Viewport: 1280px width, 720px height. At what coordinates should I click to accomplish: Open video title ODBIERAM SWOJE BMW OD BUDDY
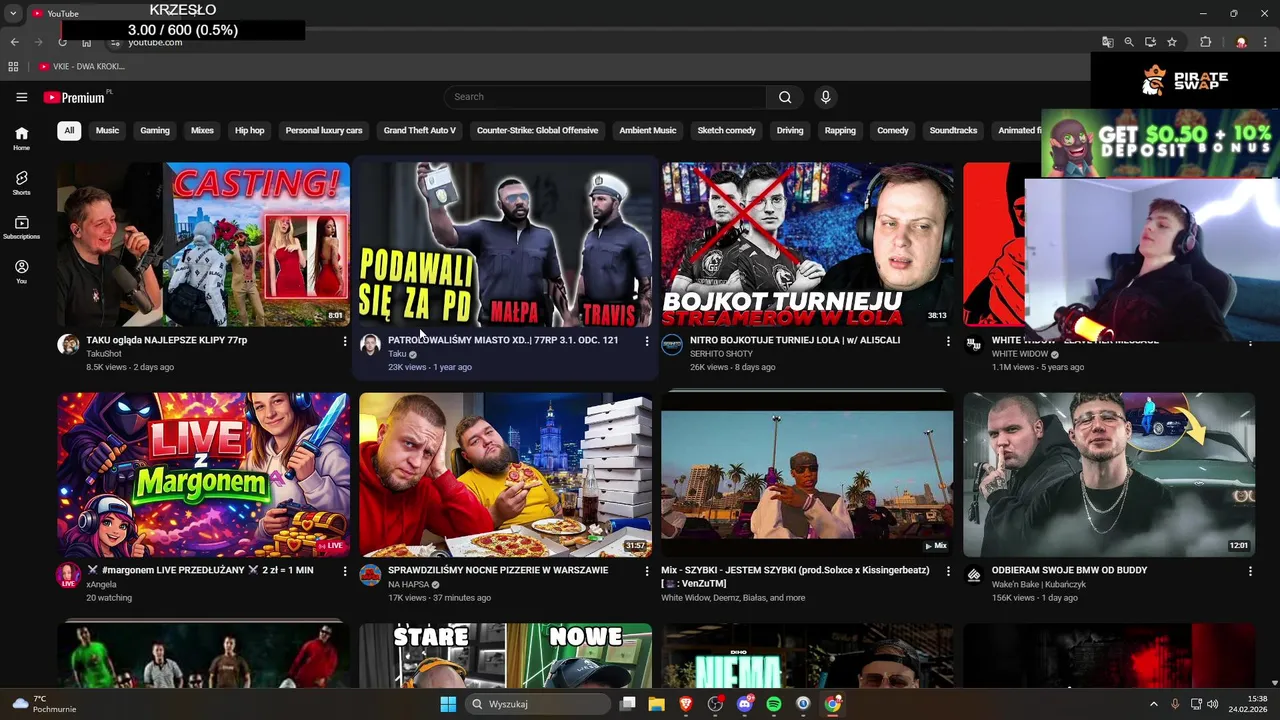coord(1069,570)
